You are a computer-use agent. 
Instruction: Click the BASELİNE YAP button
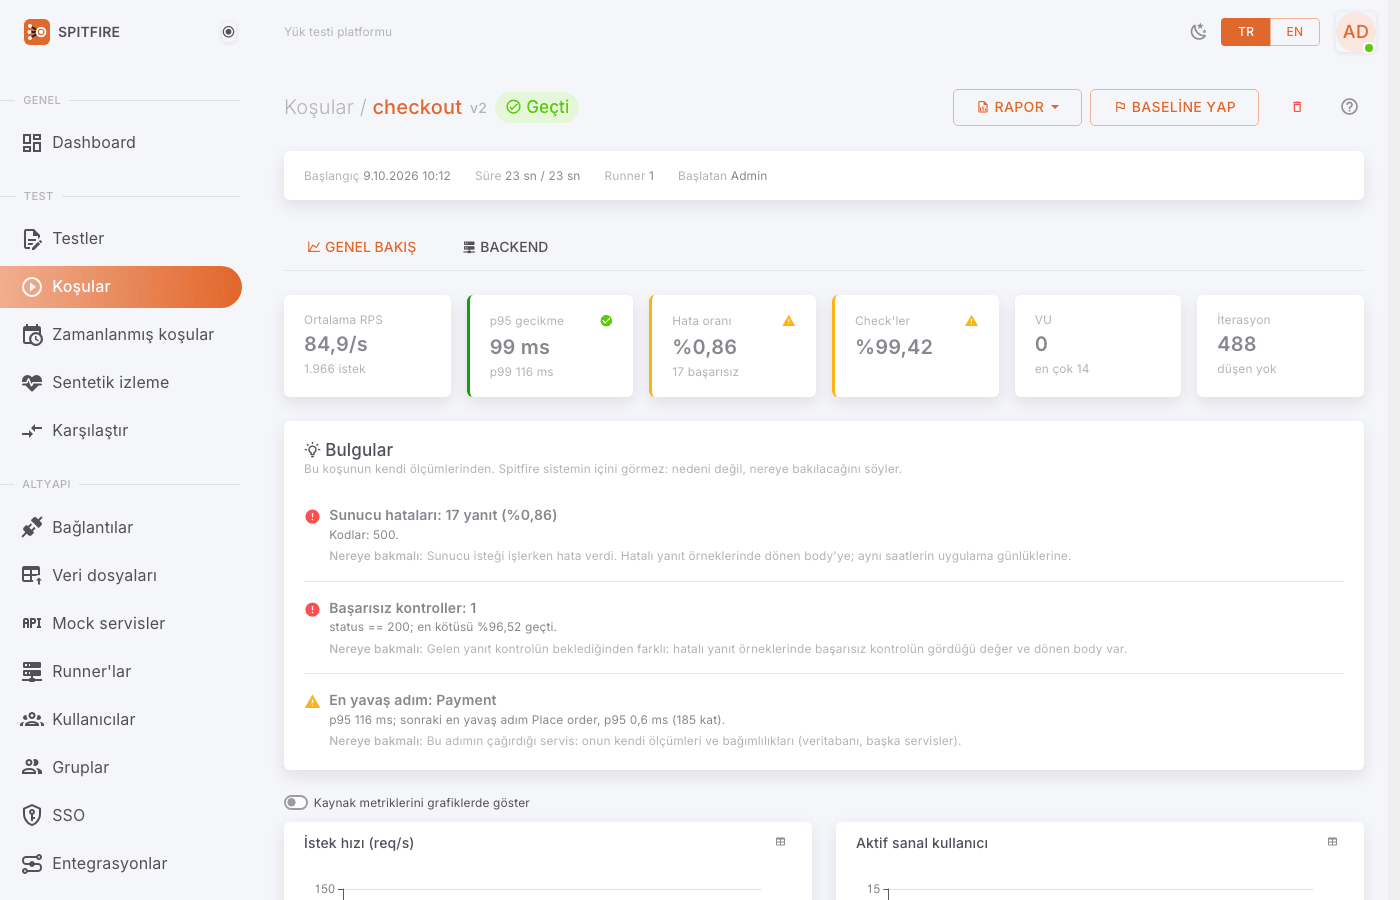(1174, 107)
